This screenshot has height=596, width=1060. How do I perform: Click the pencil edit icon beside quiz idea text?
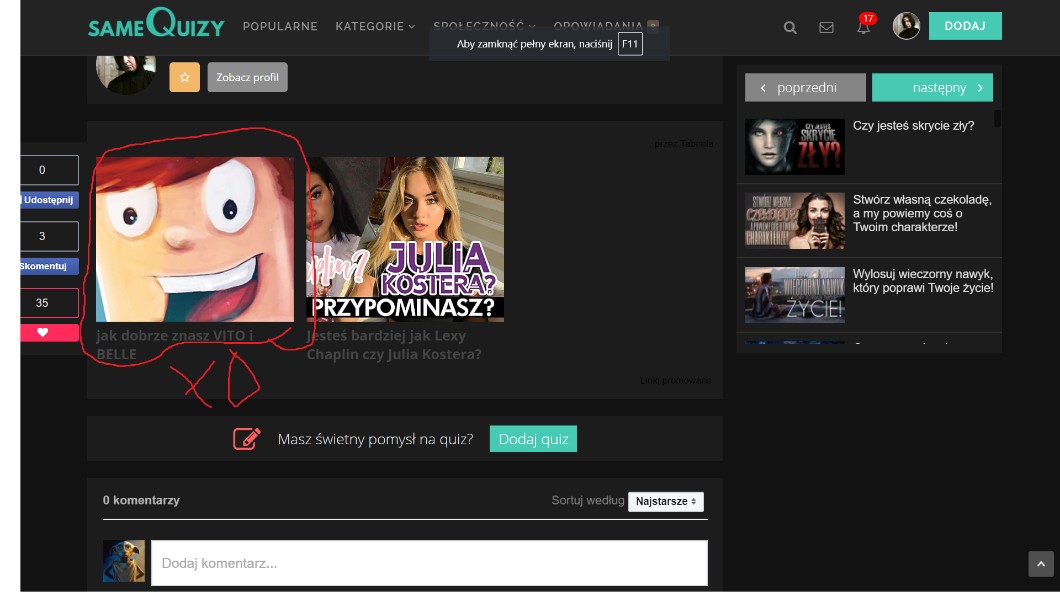point(246,439)
